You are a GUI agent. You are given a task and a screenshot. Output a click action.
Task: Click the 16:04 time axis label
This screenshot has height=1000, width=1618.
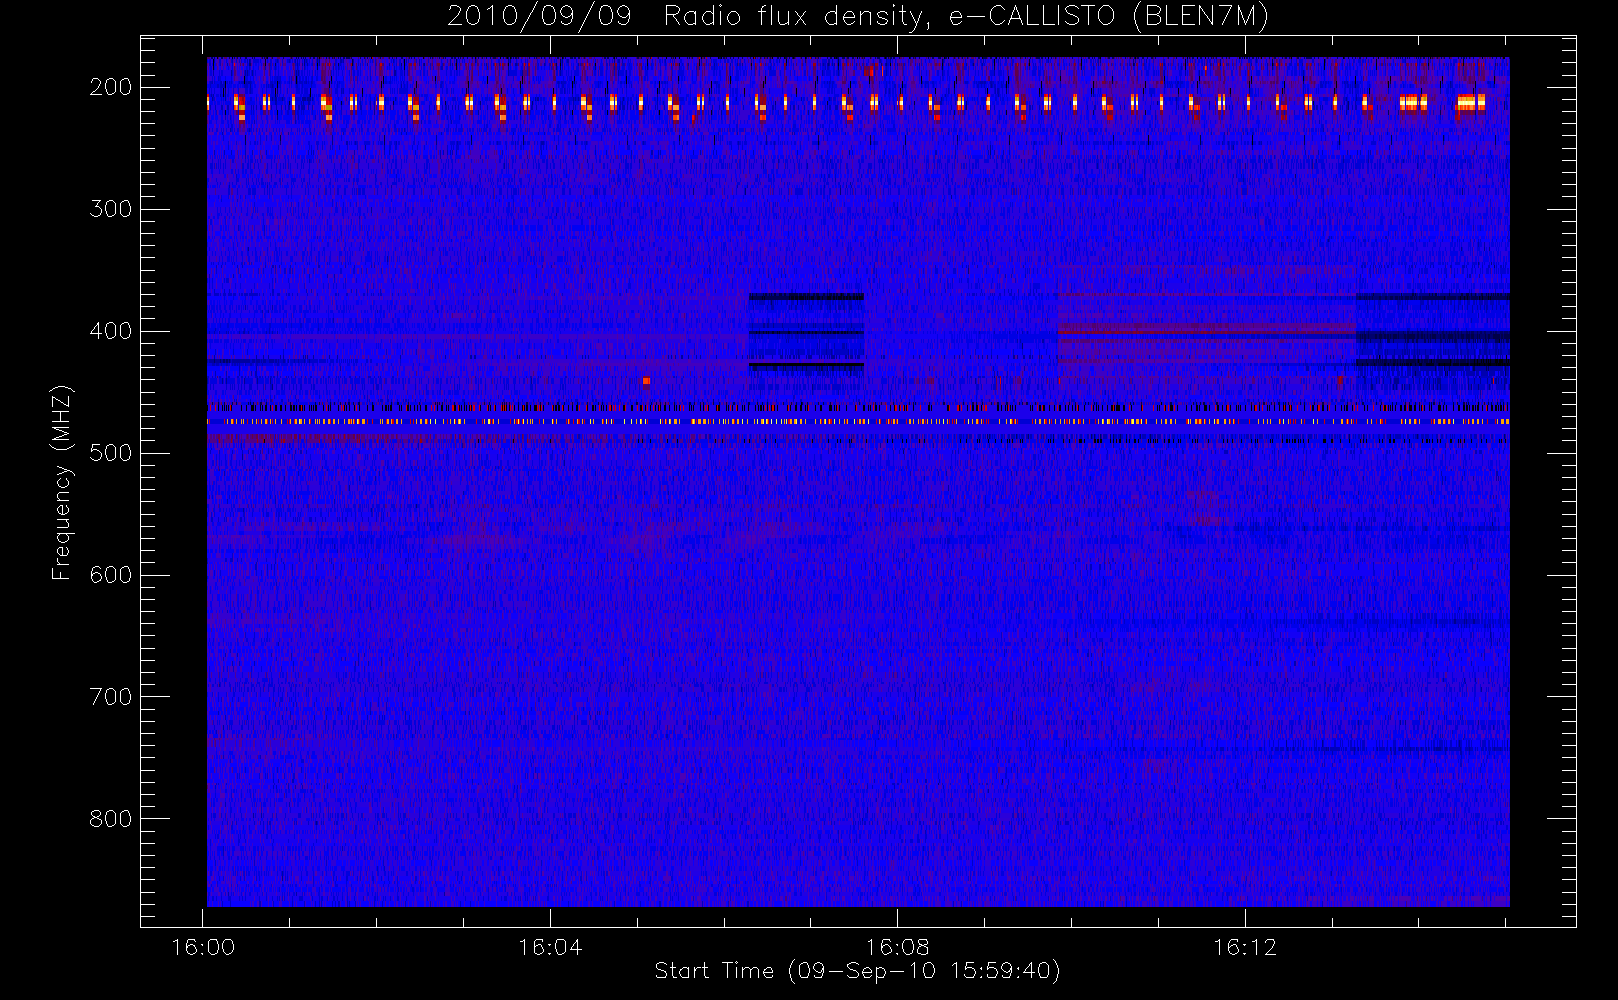point(550,947)
